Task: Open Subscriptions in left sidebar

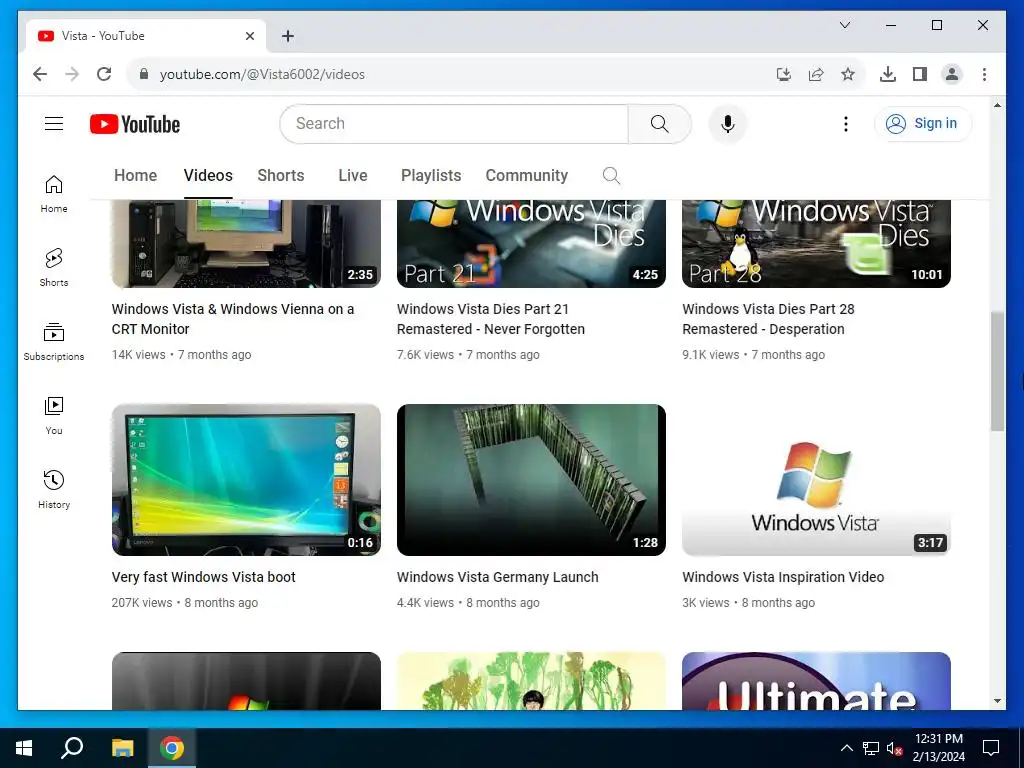Action: [x=54, y=342]
